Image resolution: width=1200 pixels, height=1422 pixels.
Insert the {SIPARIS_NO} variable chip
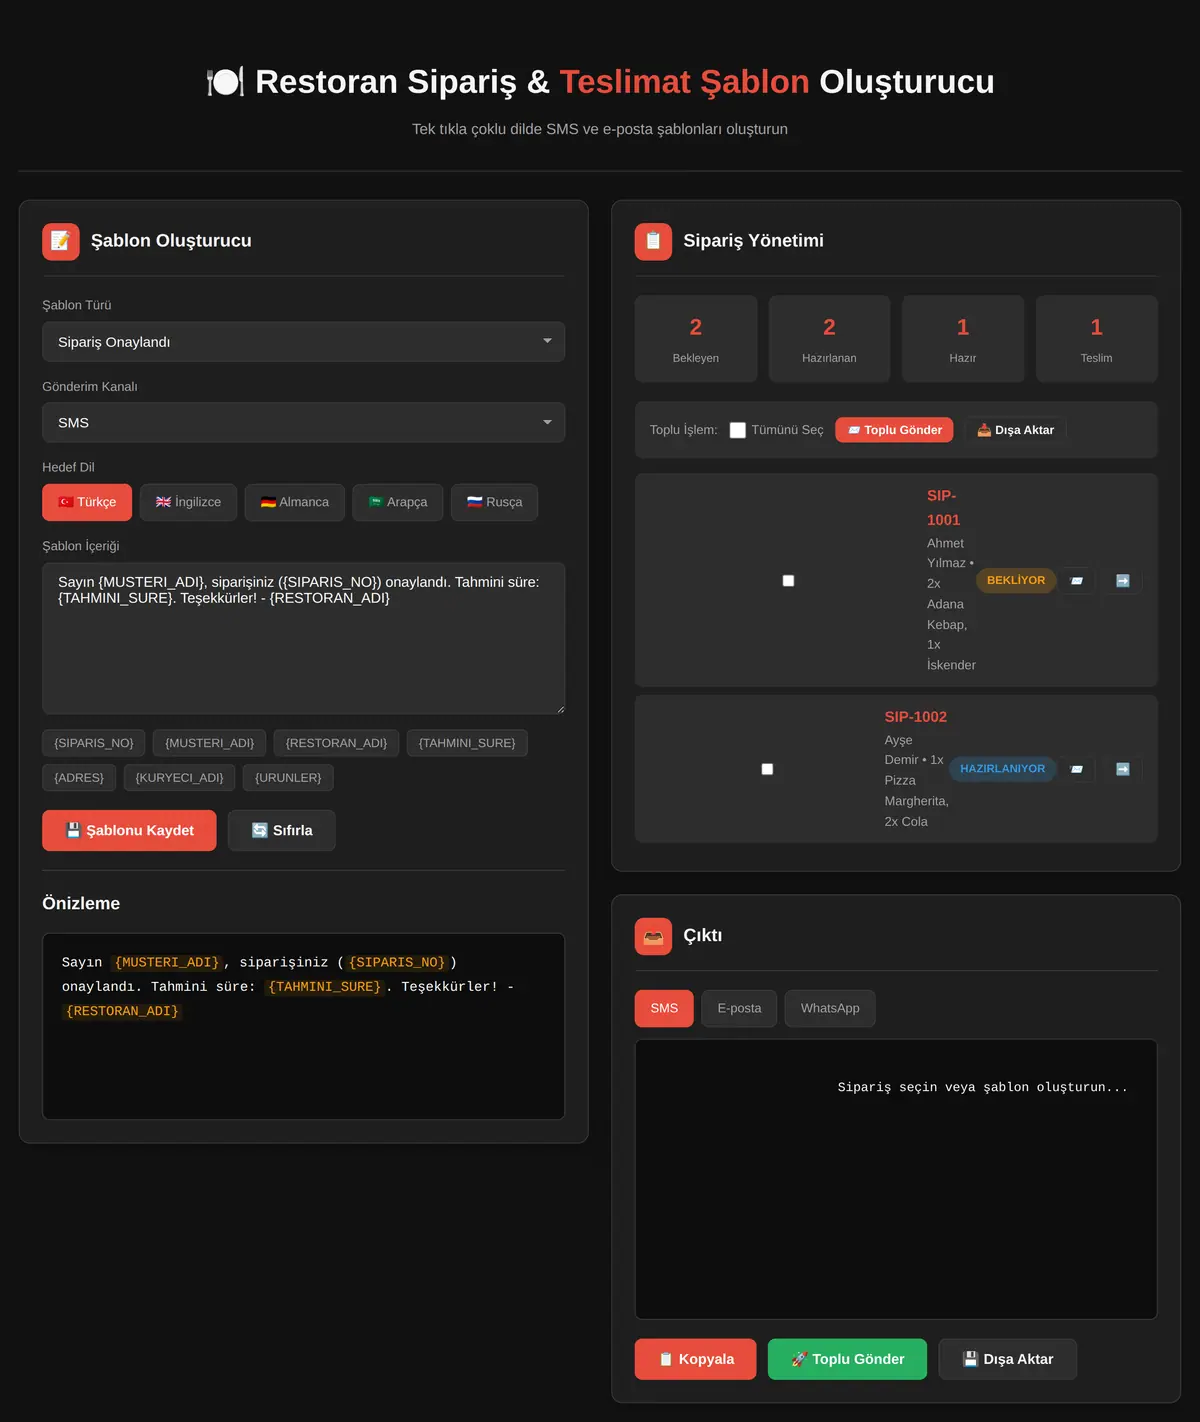point(94,743)
